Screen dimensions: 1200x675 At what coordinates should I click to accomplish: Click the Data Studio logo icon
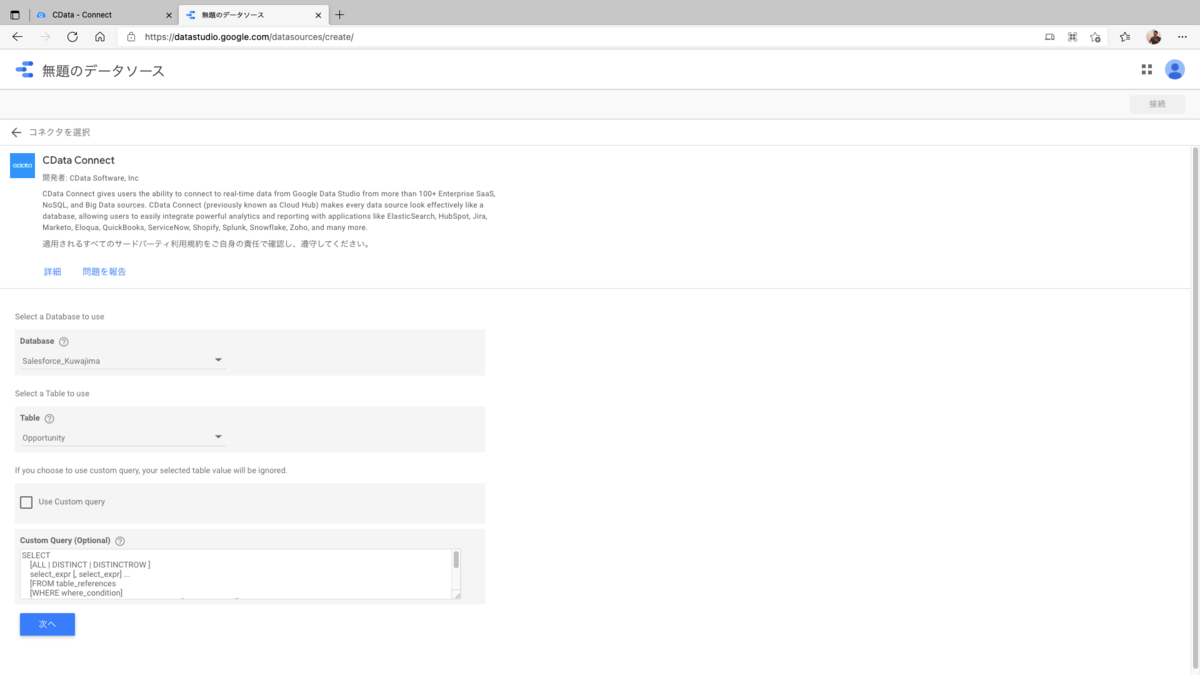tap(24, 70)
